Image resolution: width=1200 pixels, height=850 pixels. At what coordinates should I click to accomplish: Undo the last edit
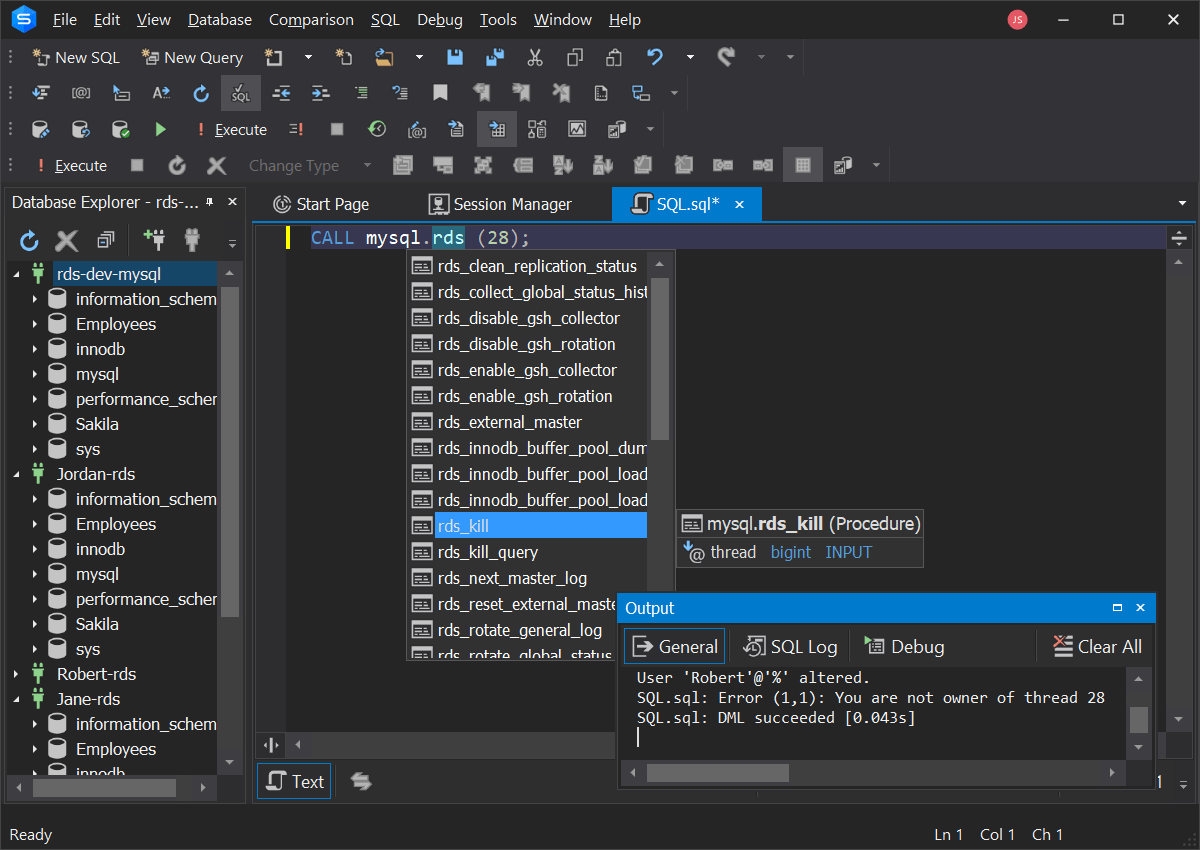tap(655, 57)
